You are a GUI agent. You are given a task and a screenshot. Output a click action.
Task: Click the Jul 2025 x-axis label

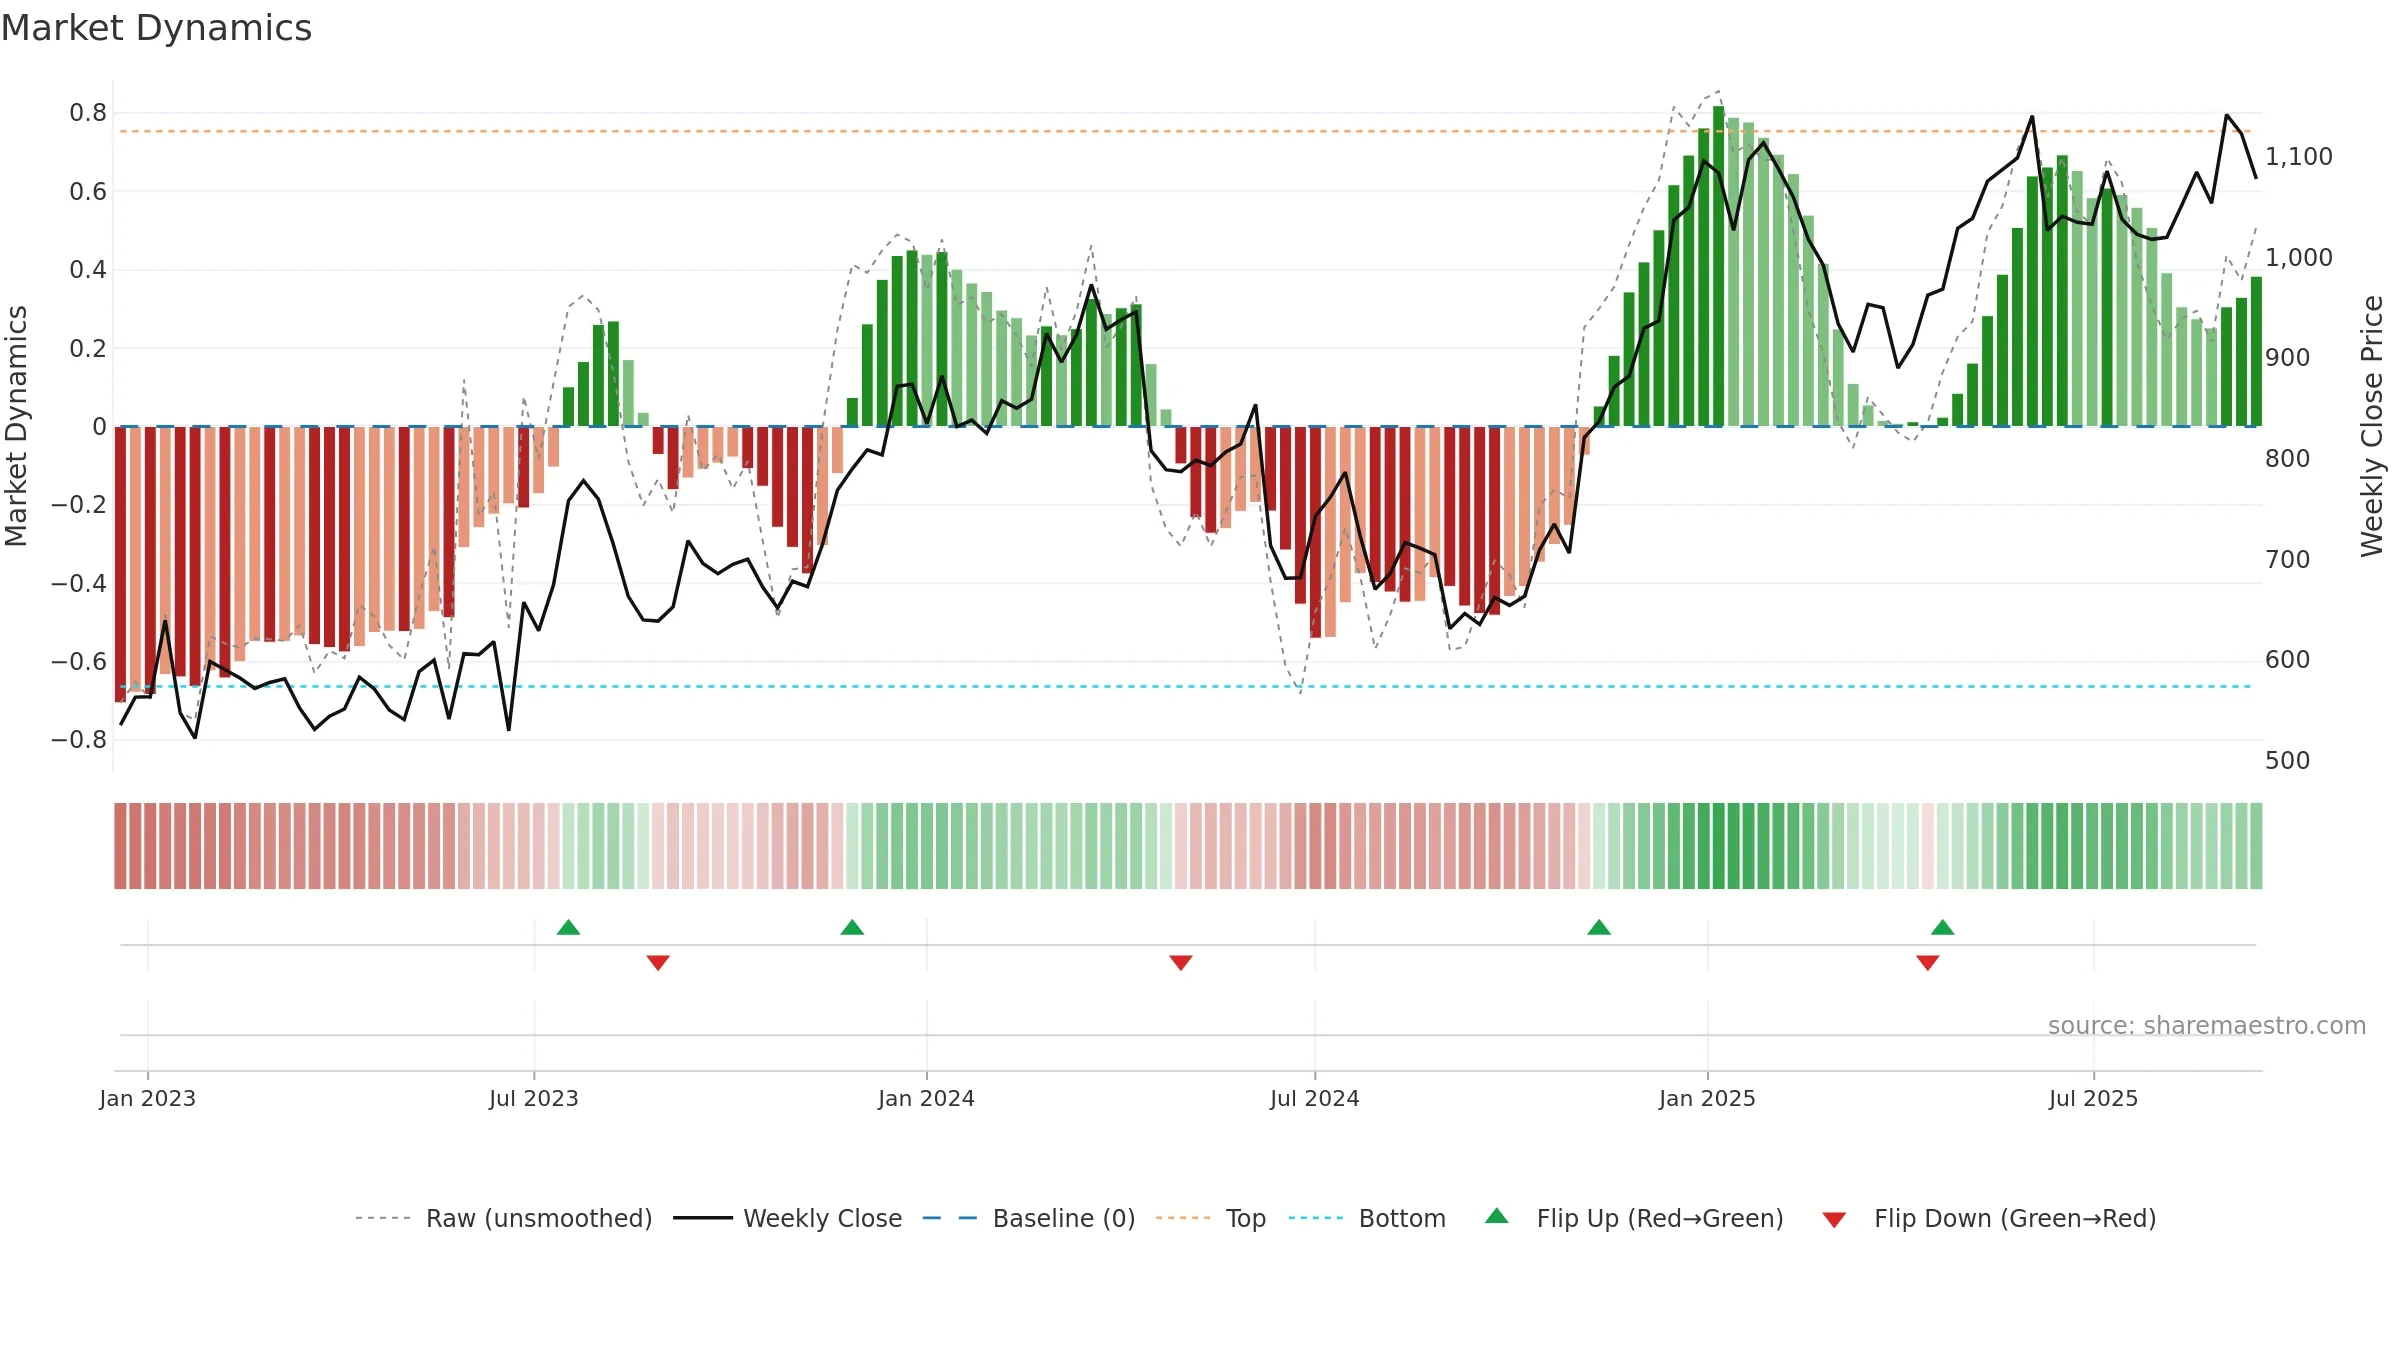pyautogui.click(x=2094, y=1098)
